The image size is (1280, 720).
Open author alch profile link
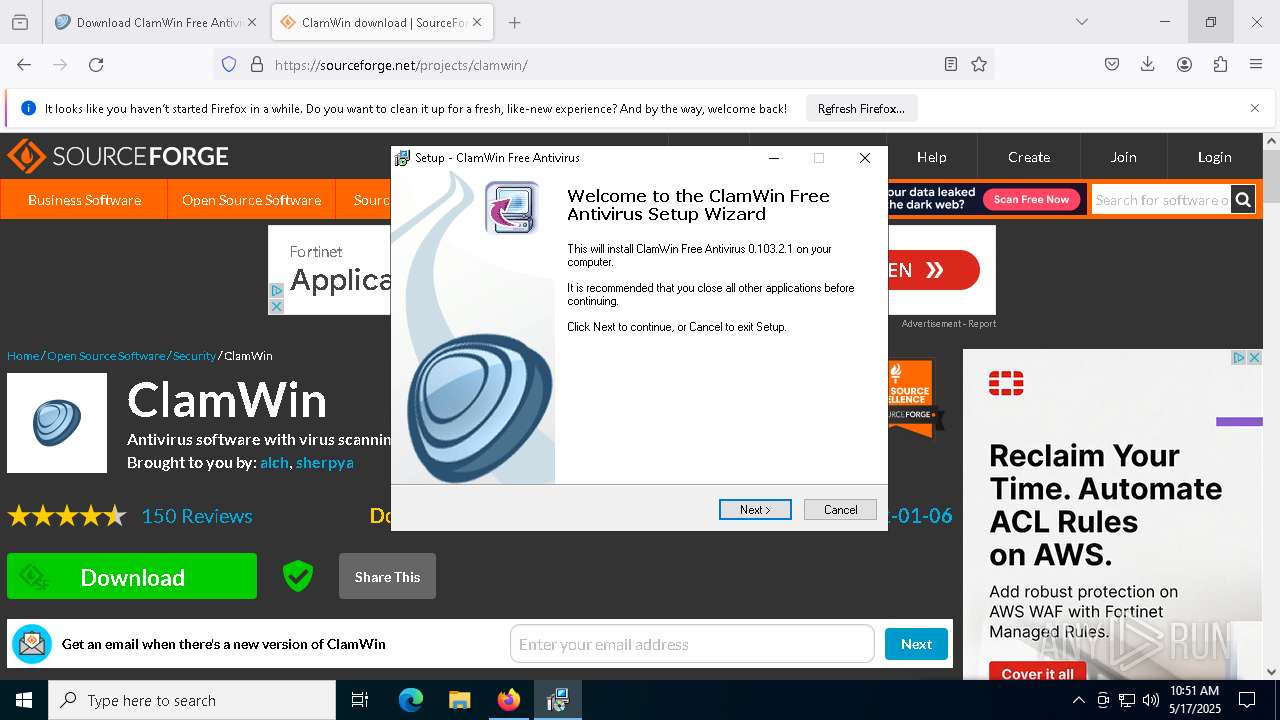coord(274,463)
